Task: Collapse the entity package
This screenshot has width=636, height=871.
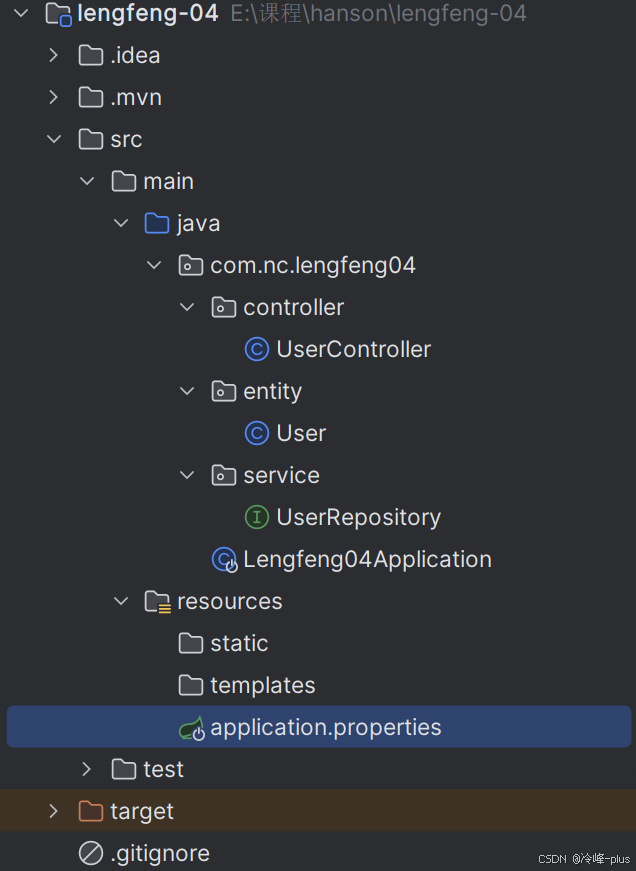Action: point(187,391)
